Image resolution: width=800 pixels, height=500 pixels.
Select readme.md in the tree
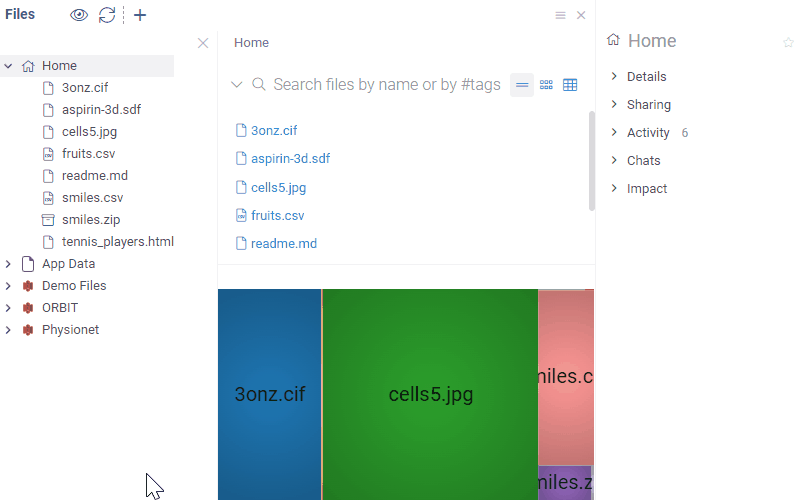point(95,176)
